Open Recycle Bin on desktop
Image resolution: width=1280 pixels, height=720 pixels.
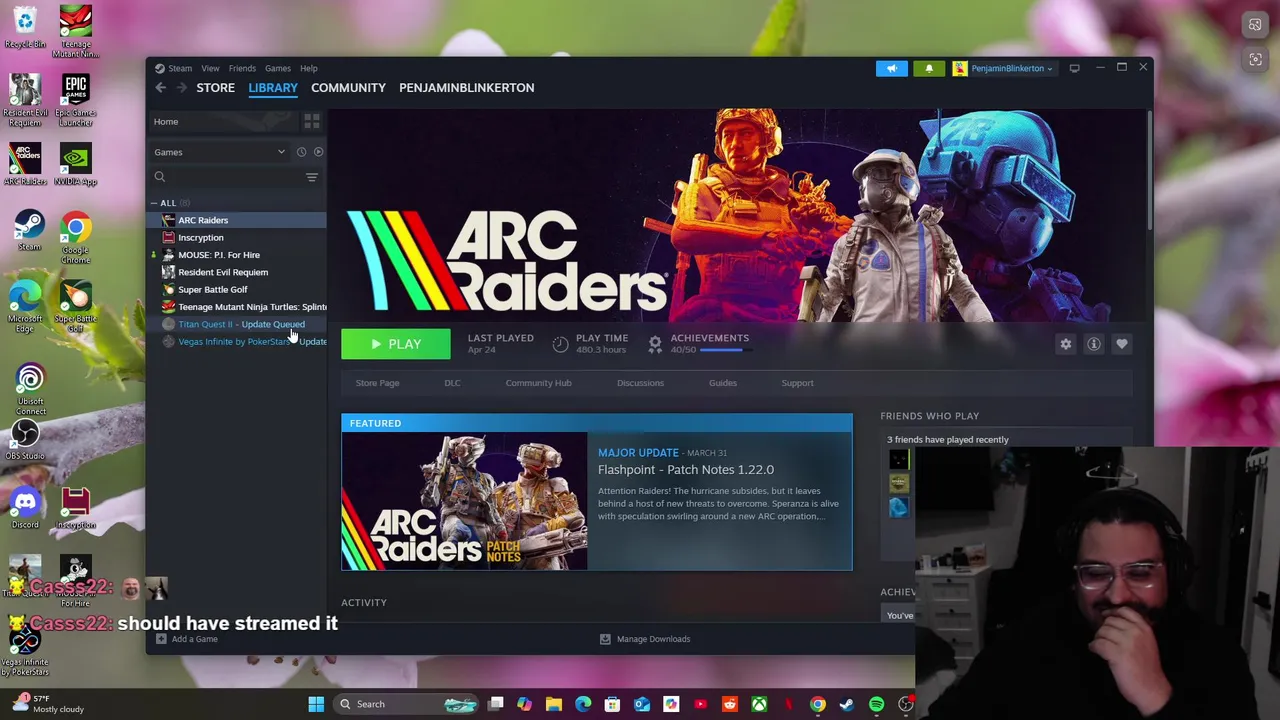point(25,28)
